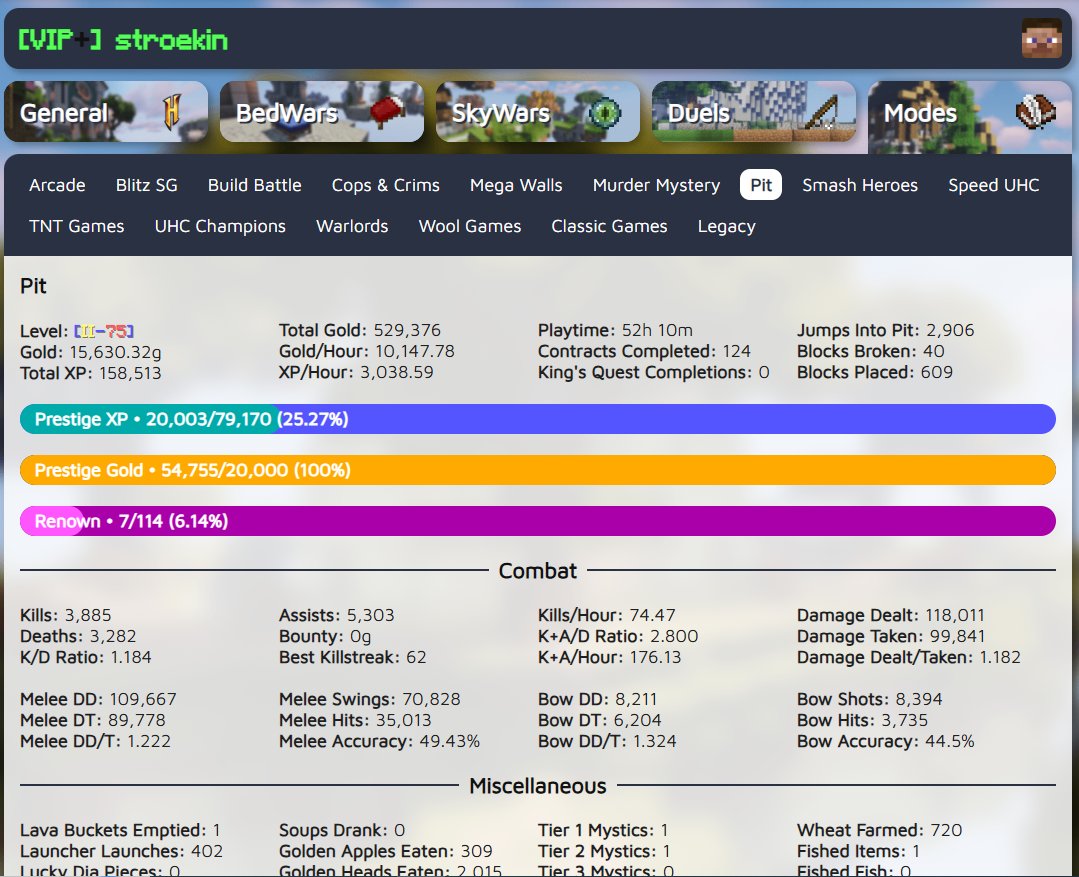Click the Kills: 3,885 stat
The height and width of the screenshot is (877, 1079).
(x=65, y=615)
